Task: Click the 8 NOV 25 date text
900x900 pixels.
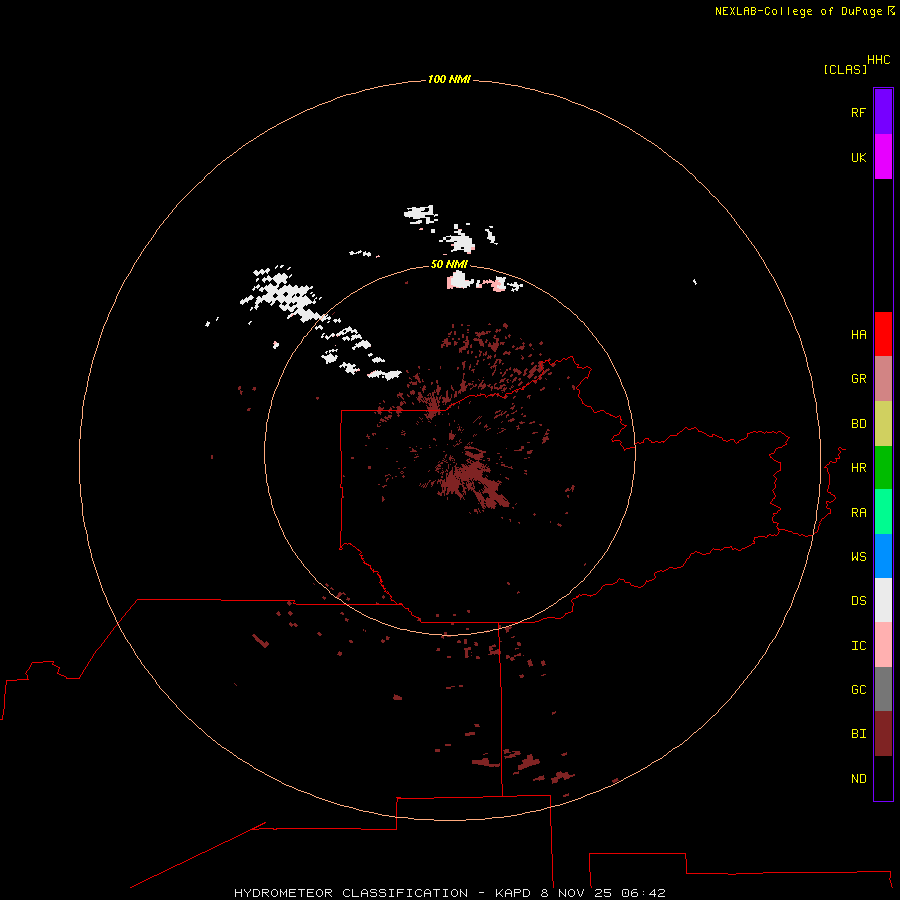Action: tap(576, 893)
